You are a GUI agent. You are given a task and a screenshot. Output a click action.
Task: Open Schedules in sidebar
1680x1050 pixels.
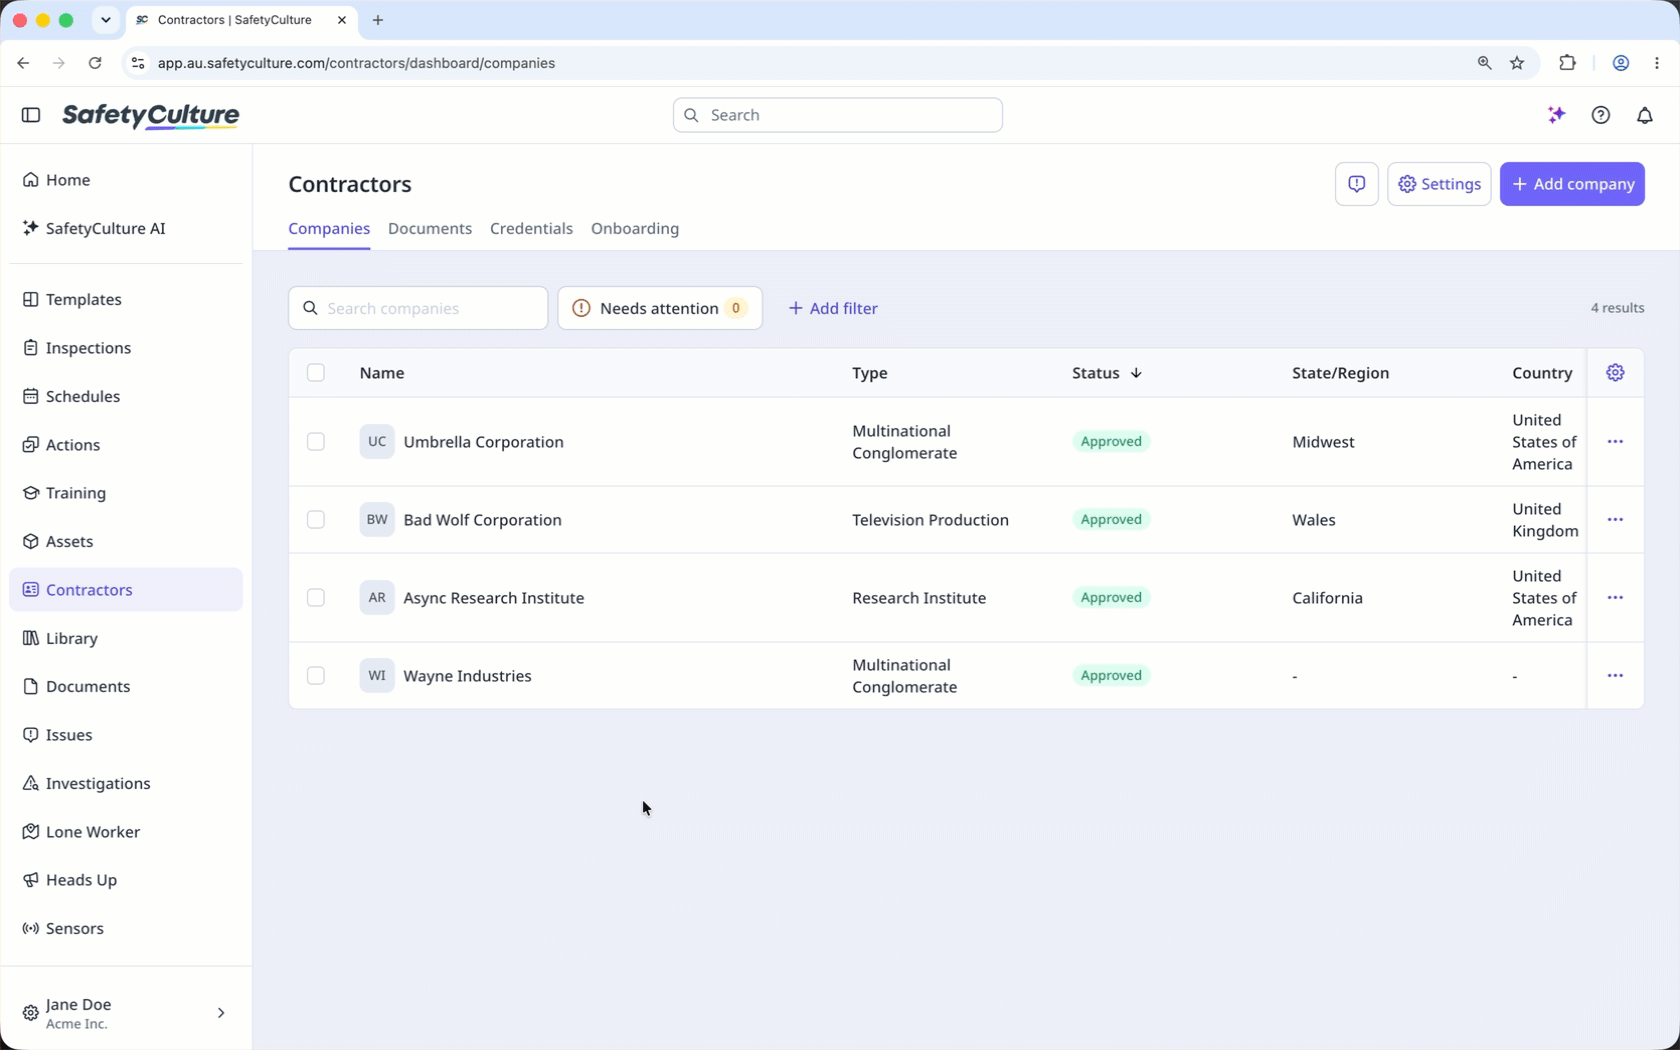pyautogui.click(x=126, y=396)
